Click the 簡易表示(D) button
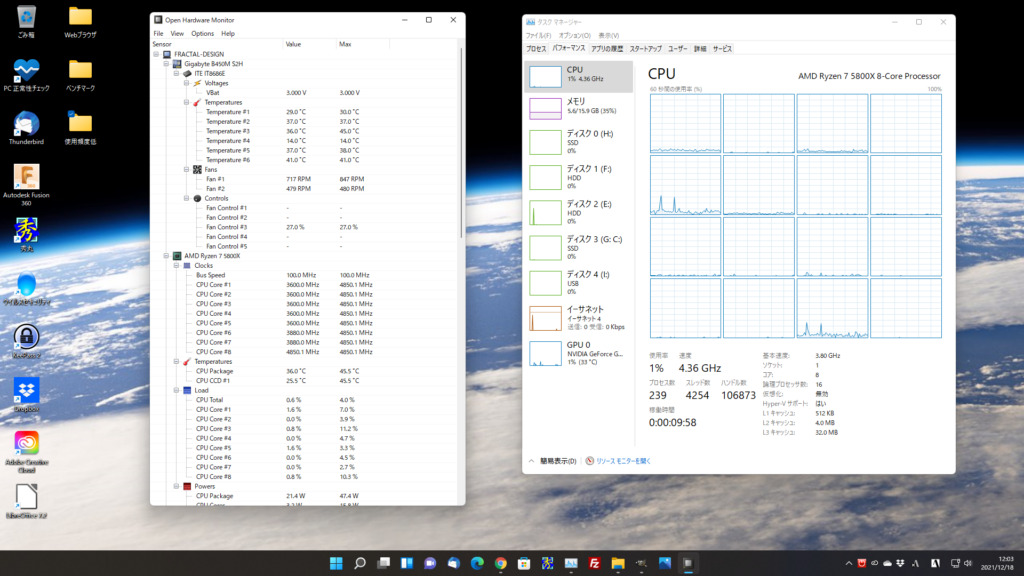 click(x=552, y=461)
